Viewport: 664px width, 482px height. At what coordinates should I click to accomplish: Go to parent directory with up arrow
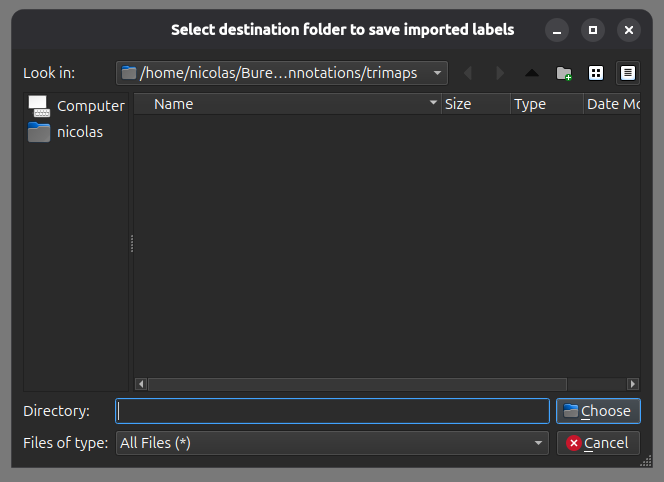[532, 73]
